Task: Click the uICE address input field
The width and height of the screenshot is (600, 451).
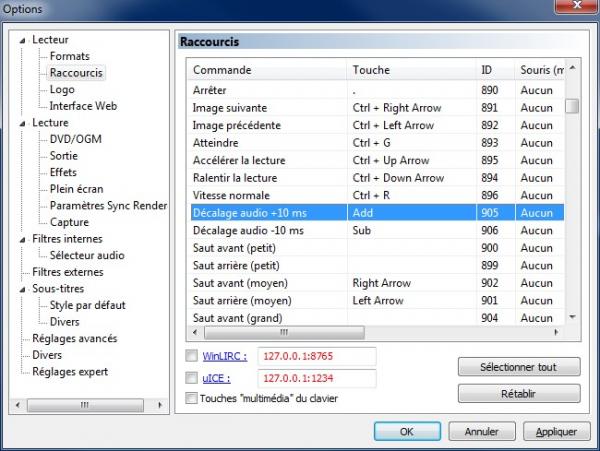Action: 315,378
